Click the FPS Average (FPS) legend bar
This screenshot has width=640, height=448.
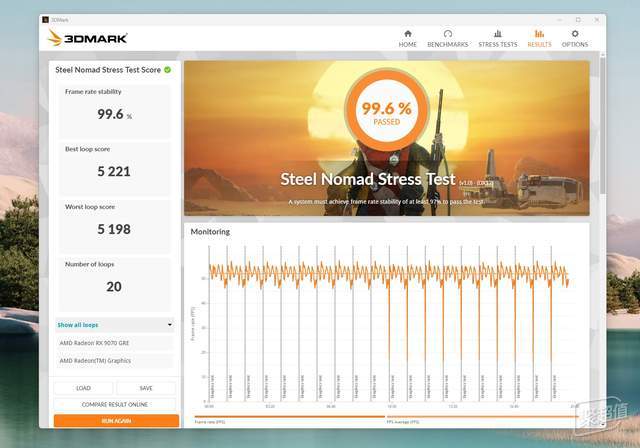click(482, 417)
